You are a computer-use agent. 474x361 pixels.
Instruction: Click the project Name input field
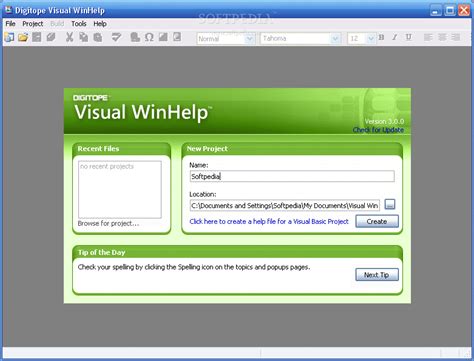point(292,176)
